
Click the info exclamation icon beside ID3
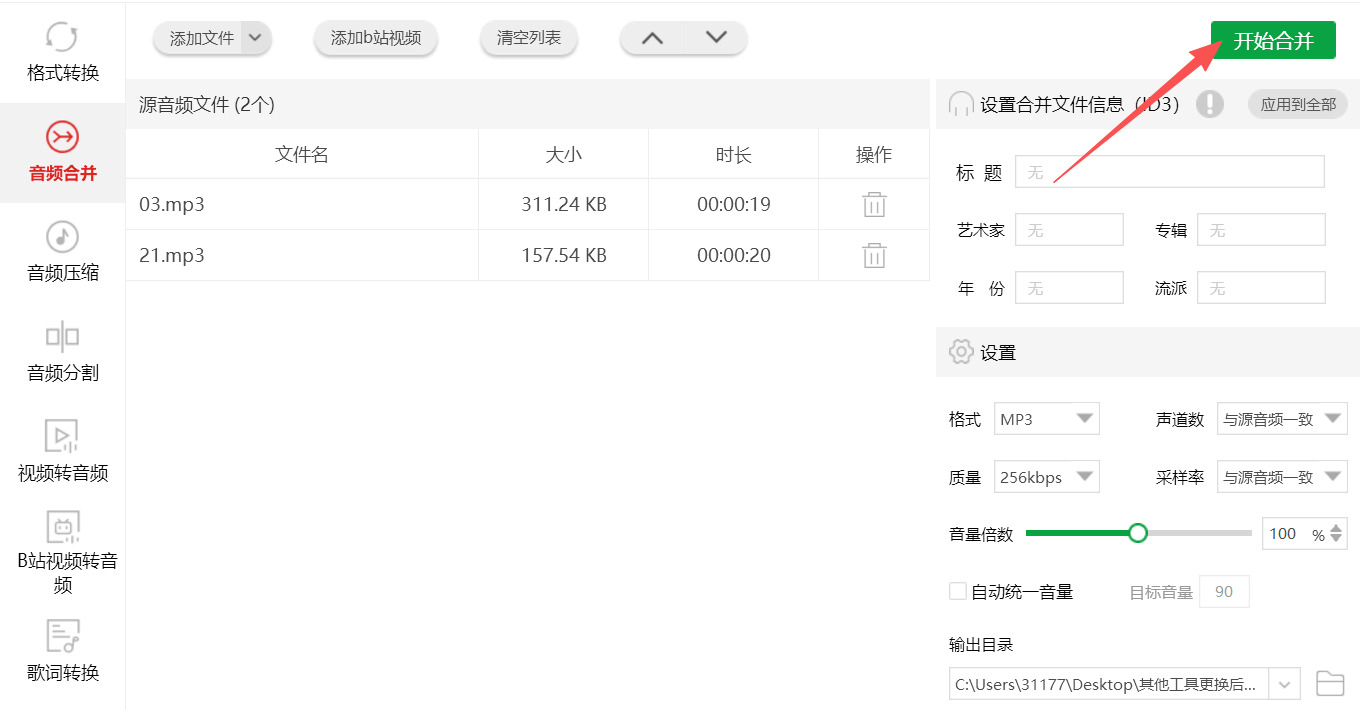tap(1210, 104)
